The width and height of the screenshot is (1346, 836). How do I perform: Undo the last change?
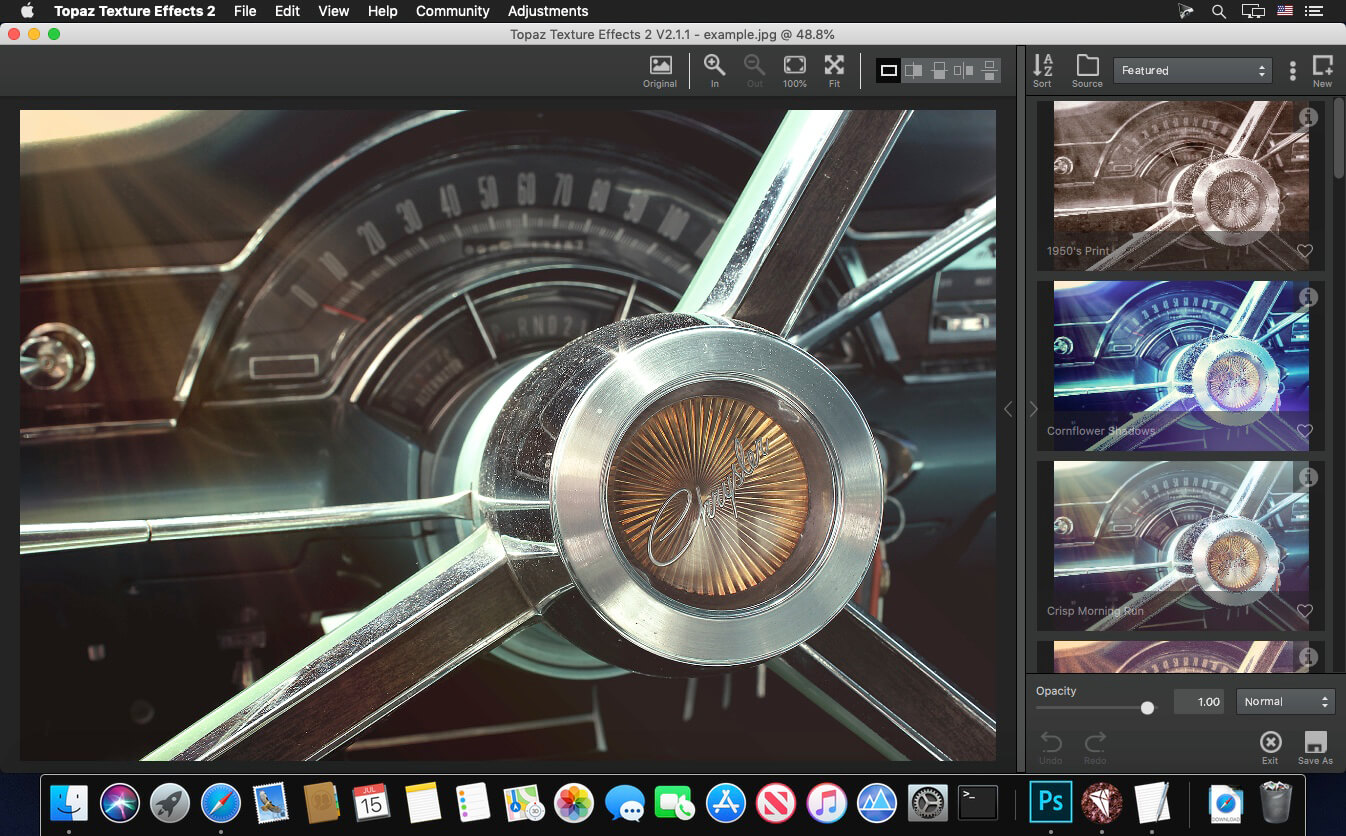pyautogui.click(x=1051, y=747)
